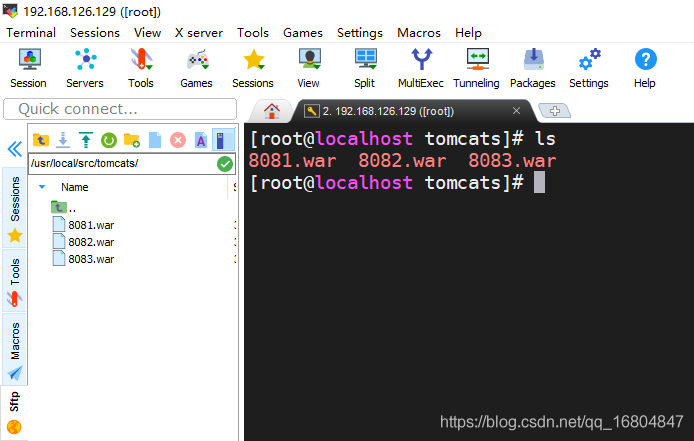This screenshot has width=694, height=441.
Task: Collapse the sidebar with double chevron
Action: 15,149
